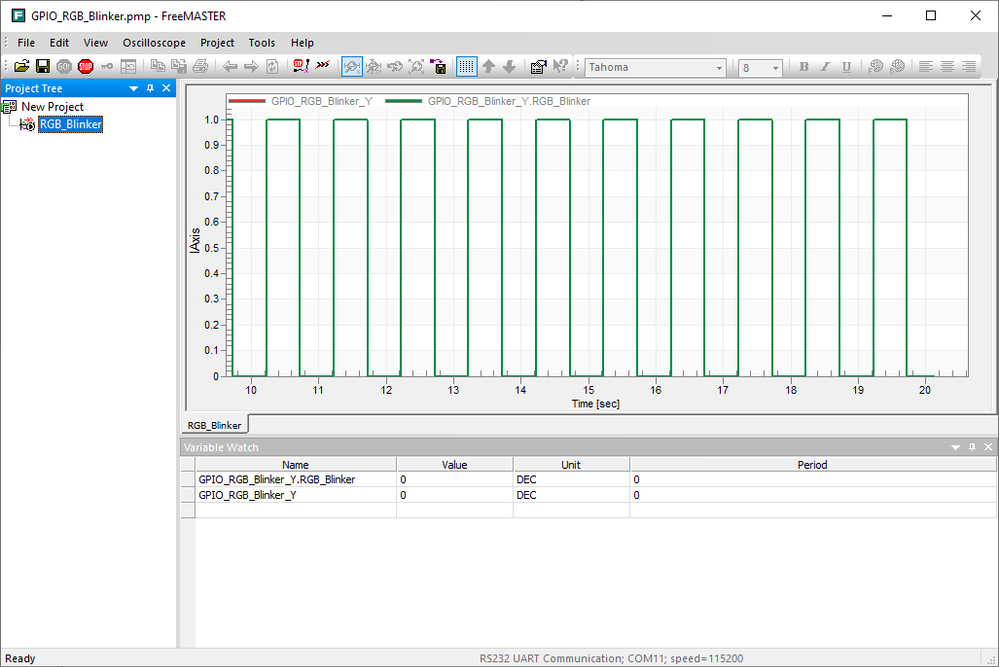Close the Project Tree panel

pos(166,89)
